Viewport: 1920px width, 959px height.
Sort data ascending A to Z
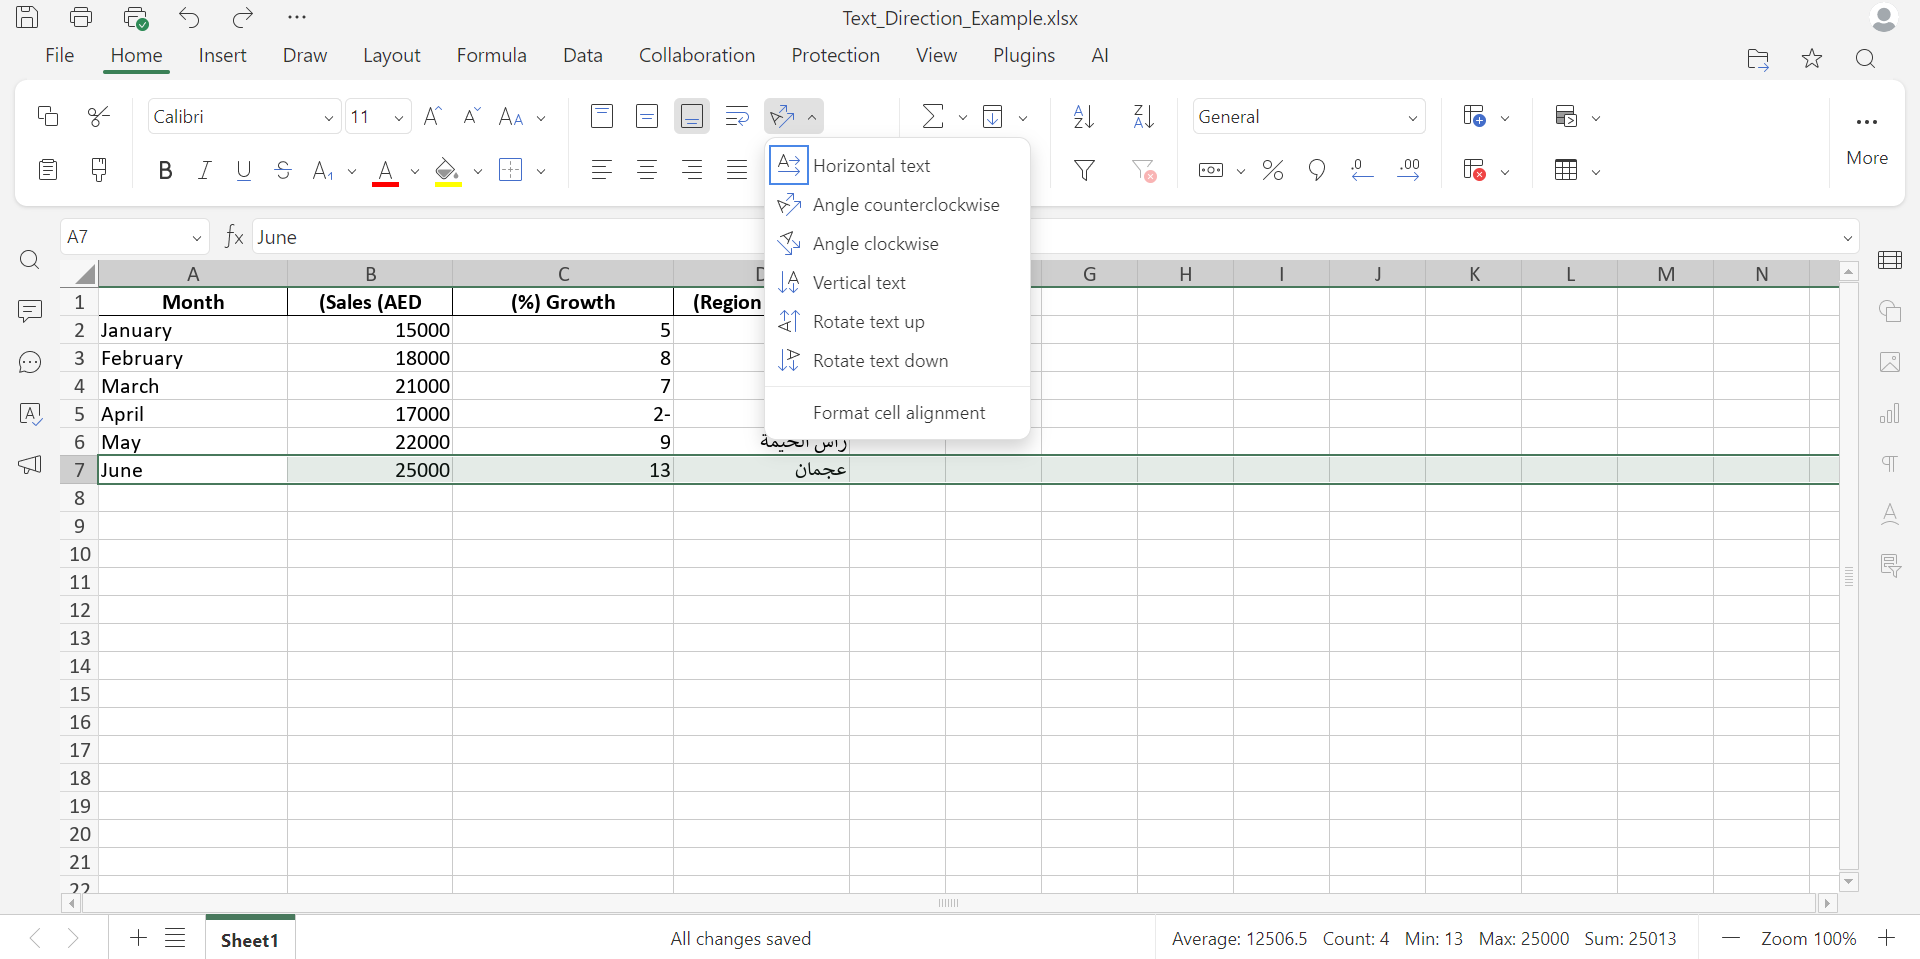1082,116
